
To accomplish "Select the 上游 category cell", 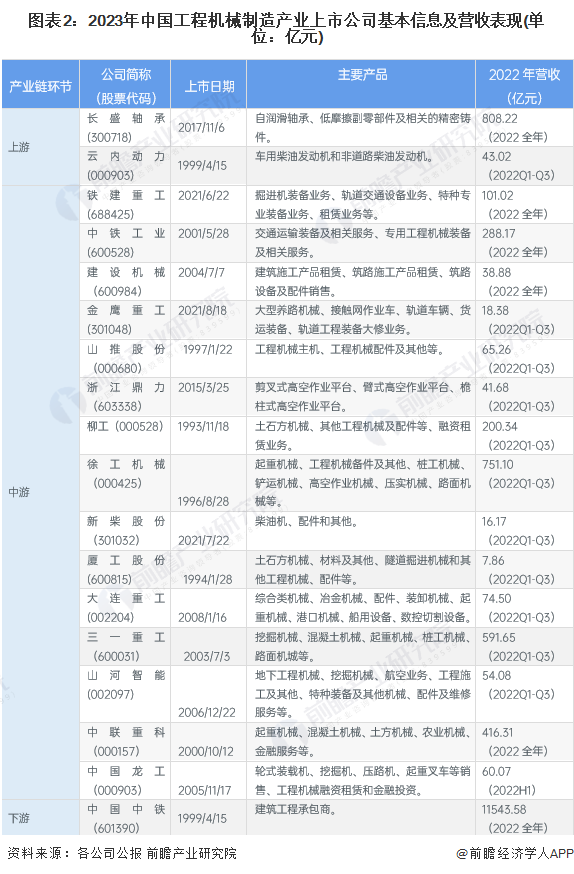I will (41, 147).
